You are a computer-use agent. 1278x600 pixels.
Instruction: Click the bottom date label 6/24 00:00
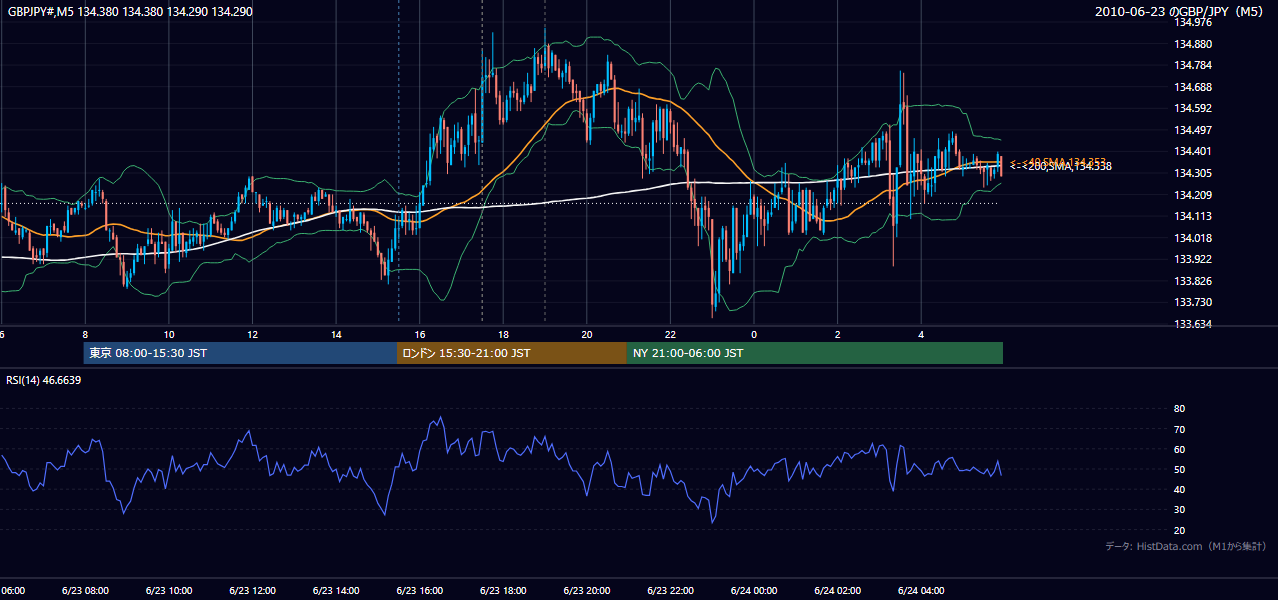coord(754,591)
